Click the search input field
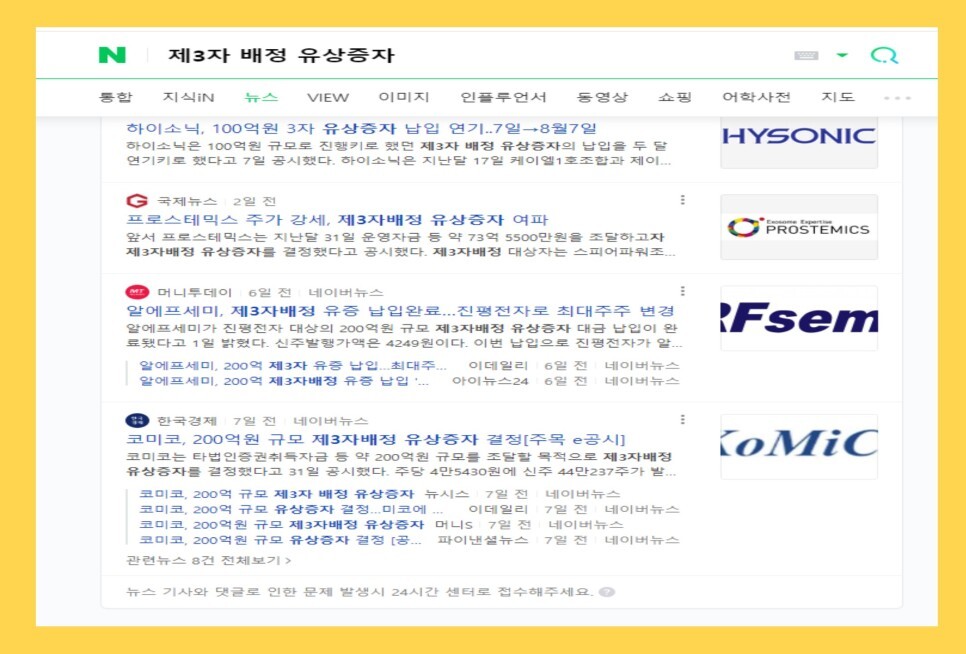 (400, 54)
